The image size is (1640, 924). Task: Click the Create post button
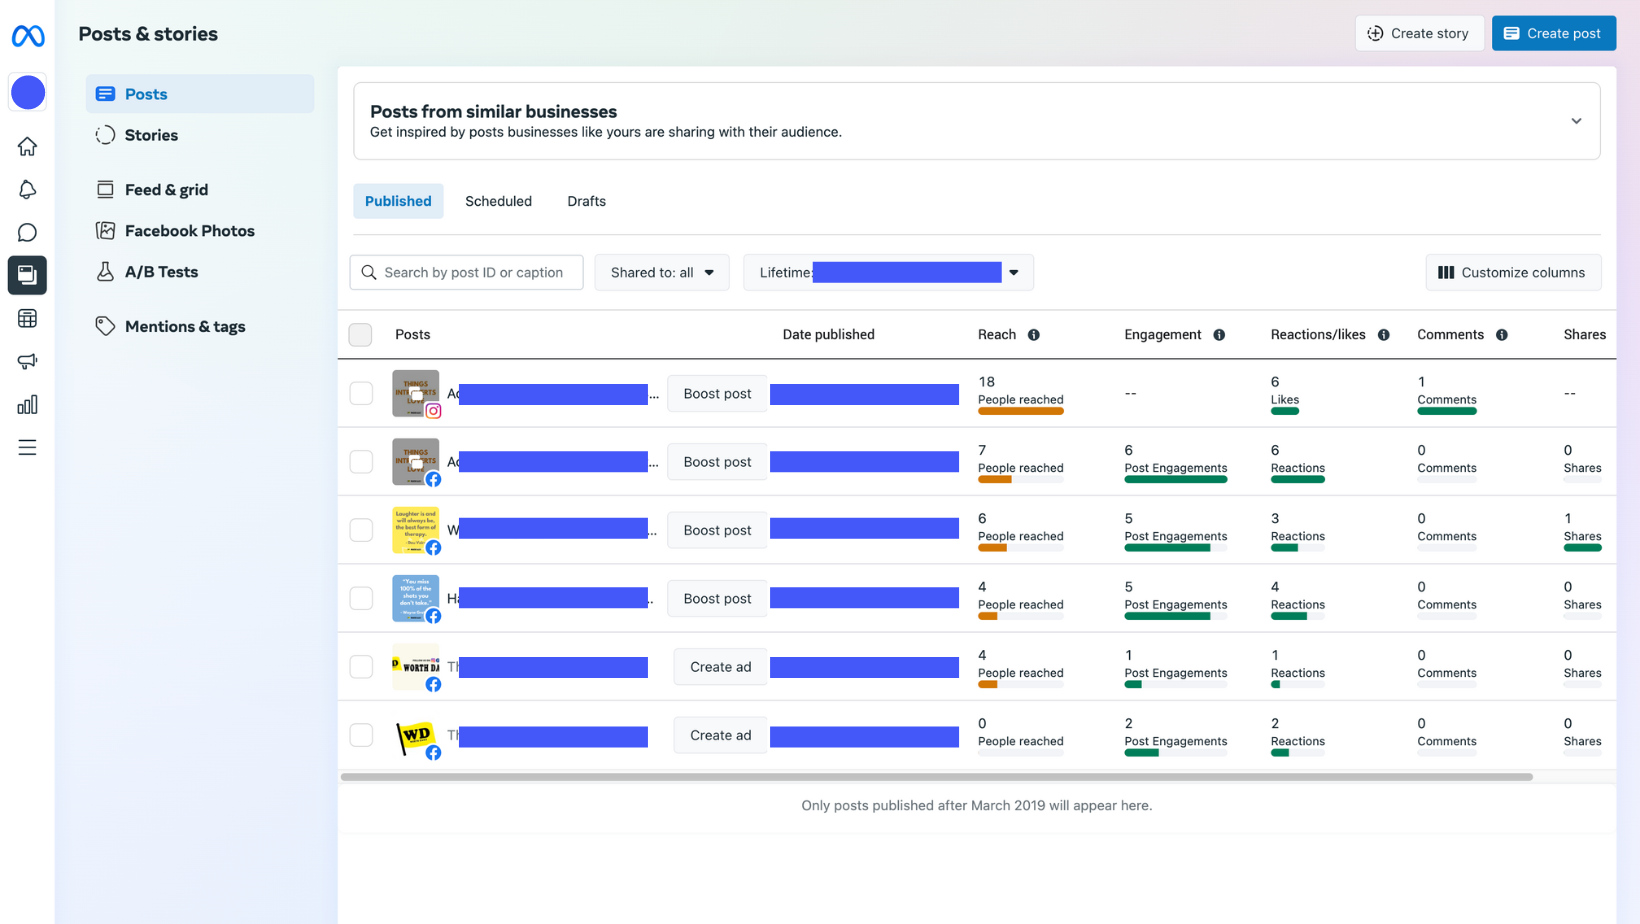coord(1554,33)
